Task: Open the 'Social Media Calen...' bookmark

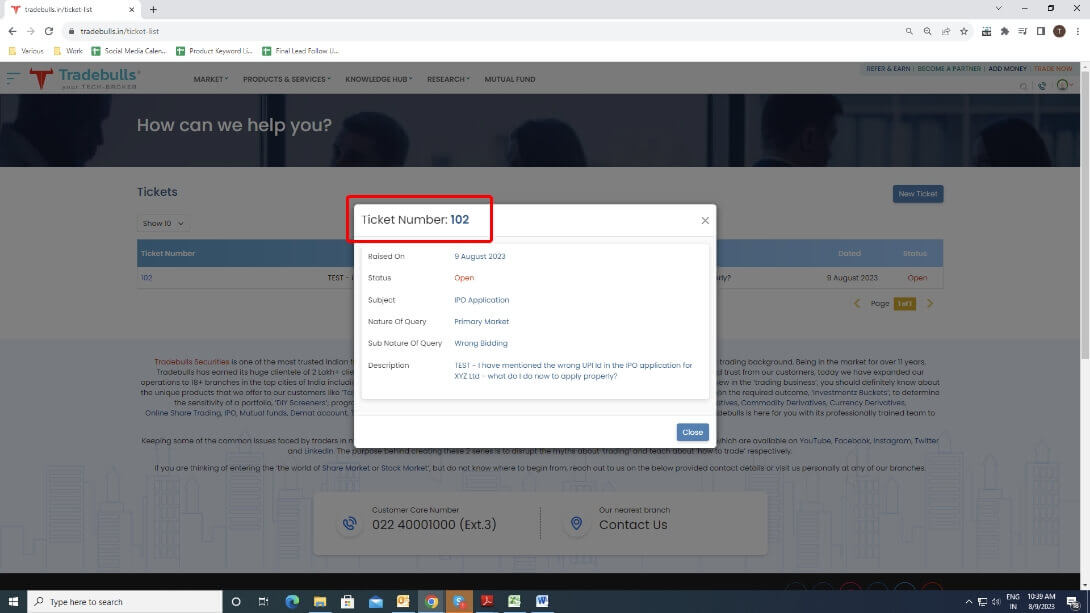Action: pyautogui.click(x=128, y=50)
